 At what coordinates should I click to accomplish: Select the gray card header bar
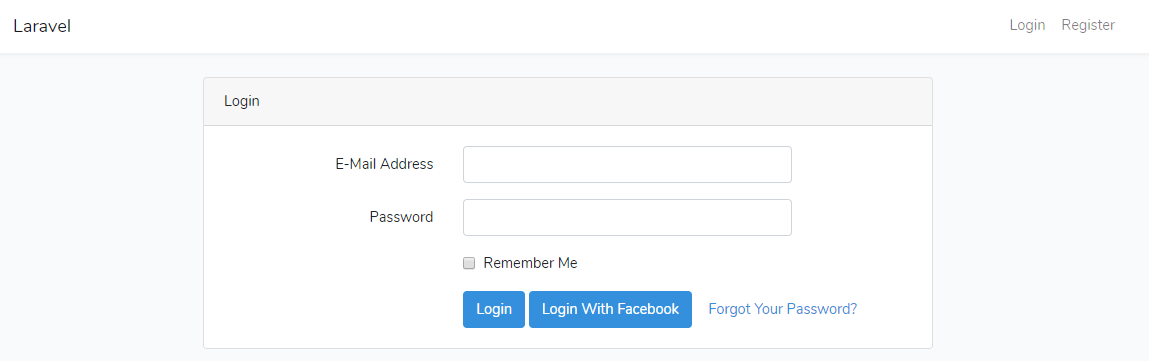568,102
